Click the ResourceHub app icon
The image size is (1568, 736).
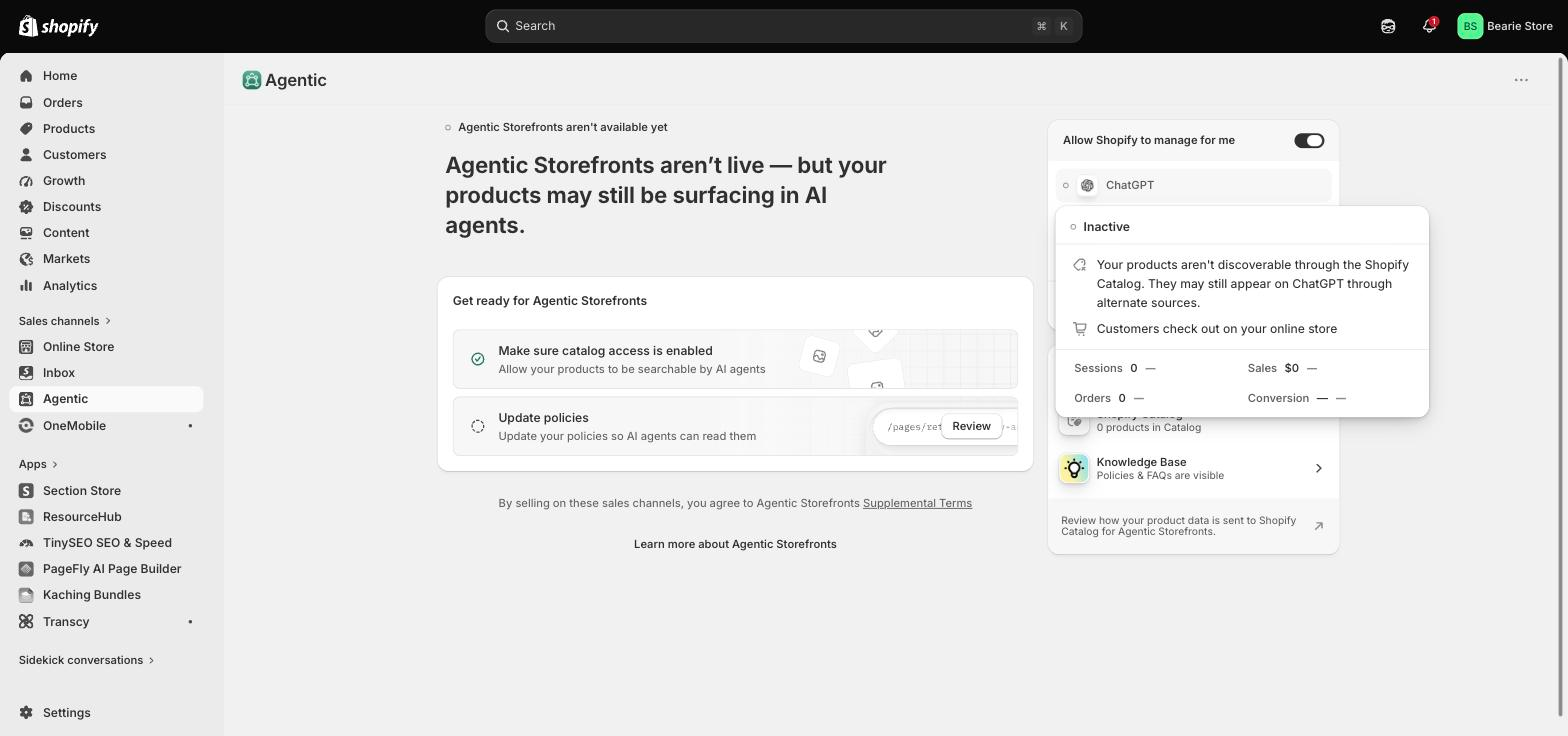click(26, 516)
